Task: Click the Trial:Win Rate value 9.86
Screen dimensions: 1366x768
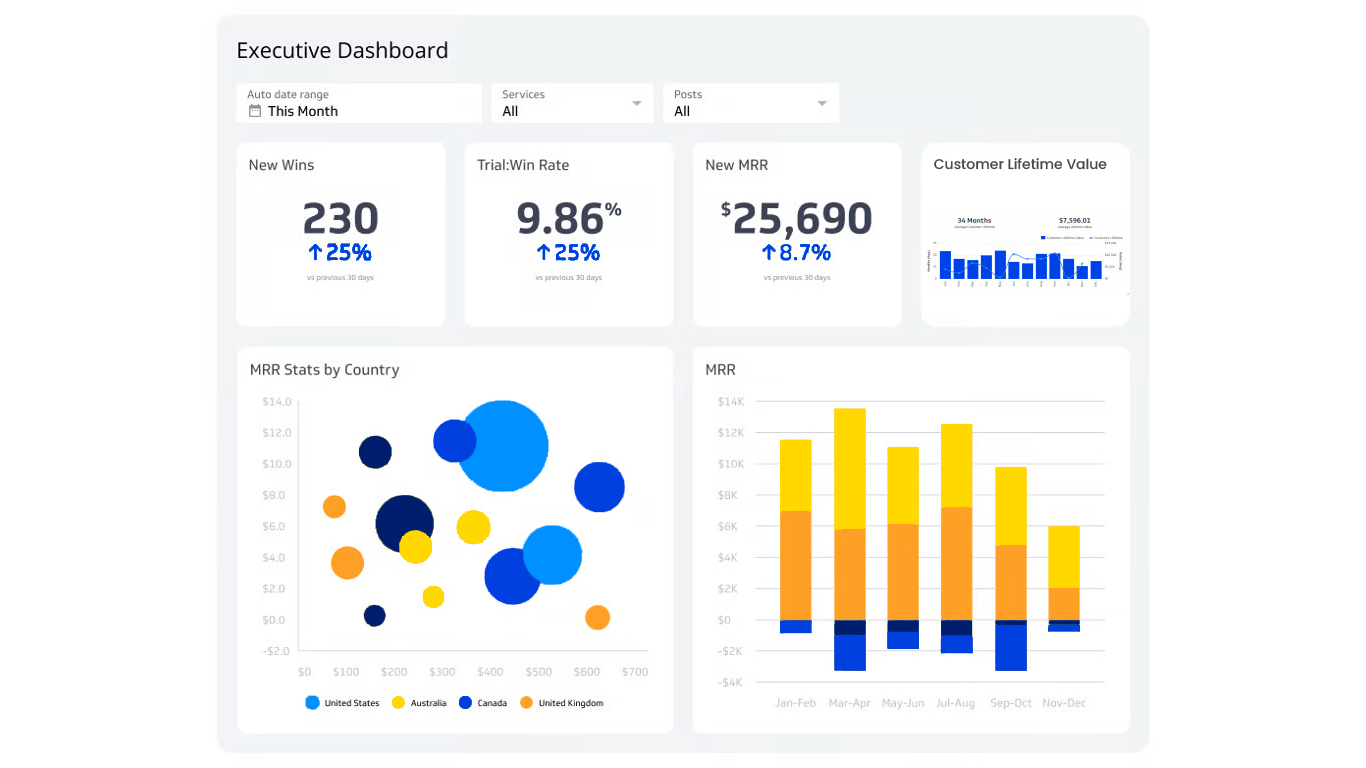Action: (x=561, y=219)
